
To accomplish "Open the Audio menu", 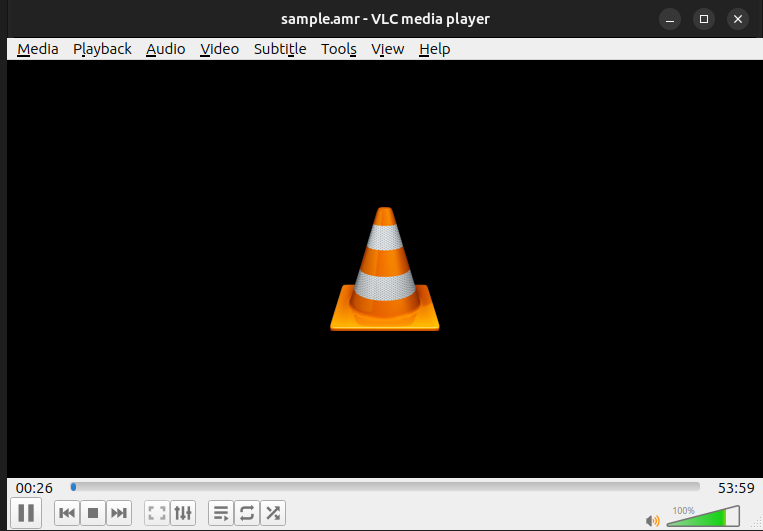I will point(165,49).
